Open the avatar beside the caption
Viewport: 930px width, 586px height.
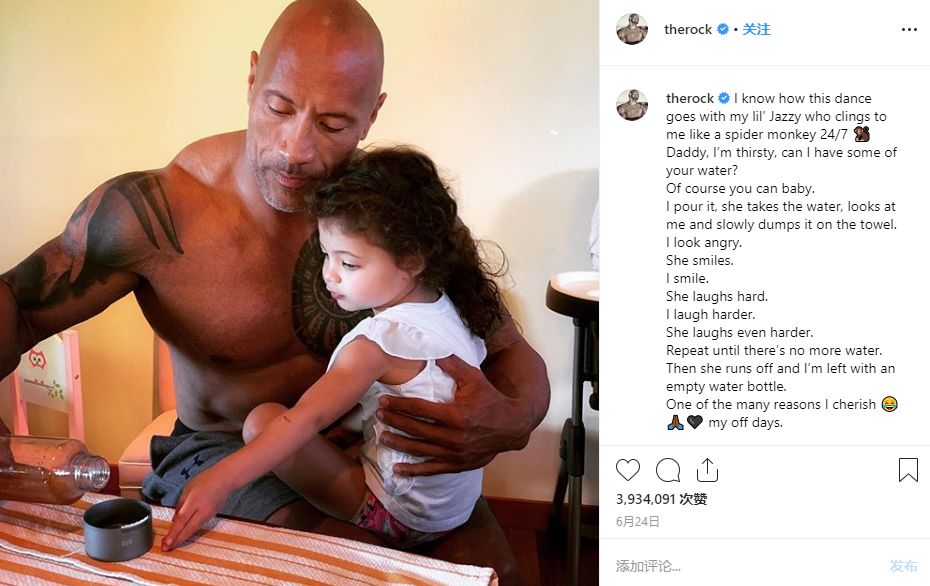632,105
